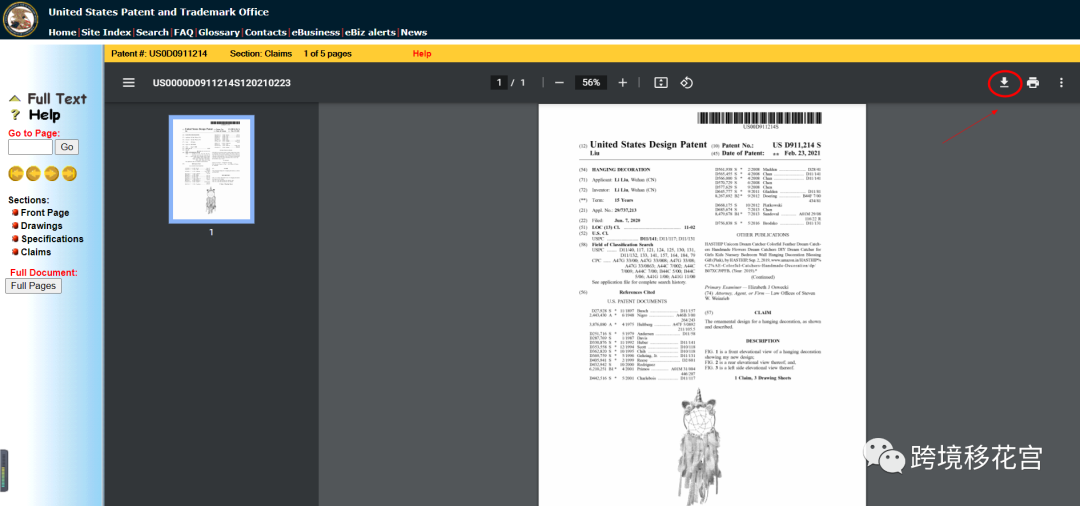Open Site Index in the top navigation
The width and height of the screenshot is (1080, 506).
[106, 32]
